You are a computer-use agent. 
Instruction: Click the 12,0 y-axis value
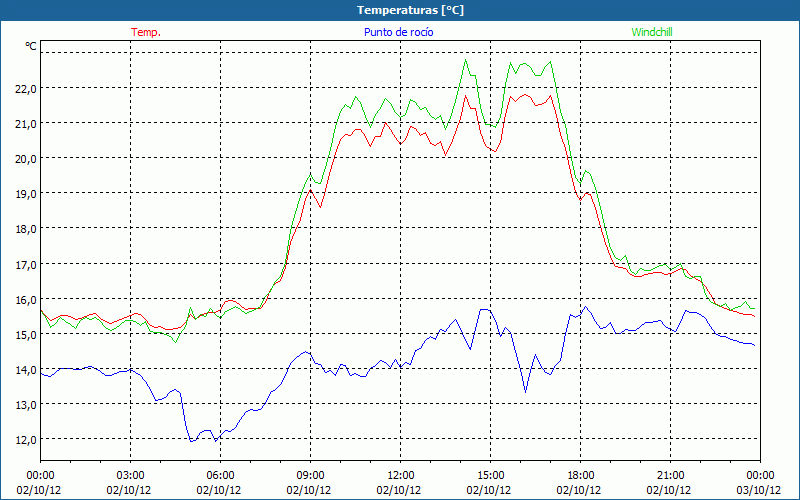pos(26,439)
